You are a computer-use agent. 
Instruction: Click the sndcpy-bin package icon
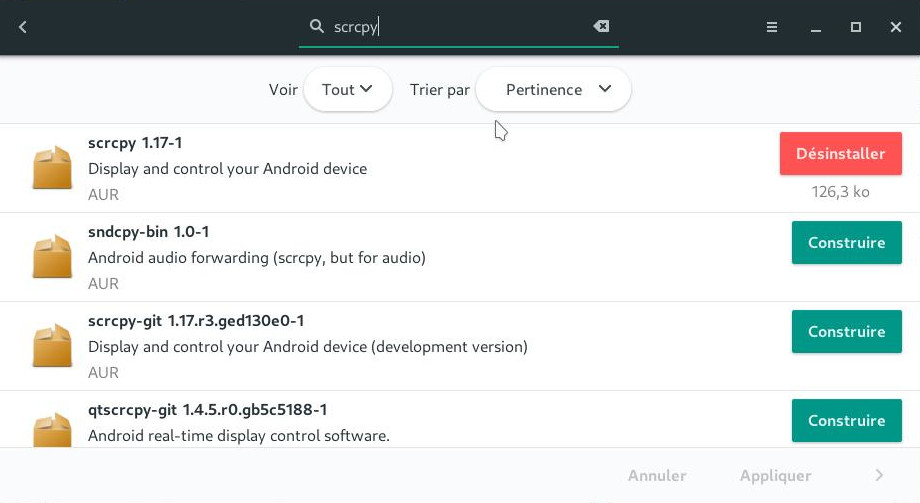click(52, 257)
